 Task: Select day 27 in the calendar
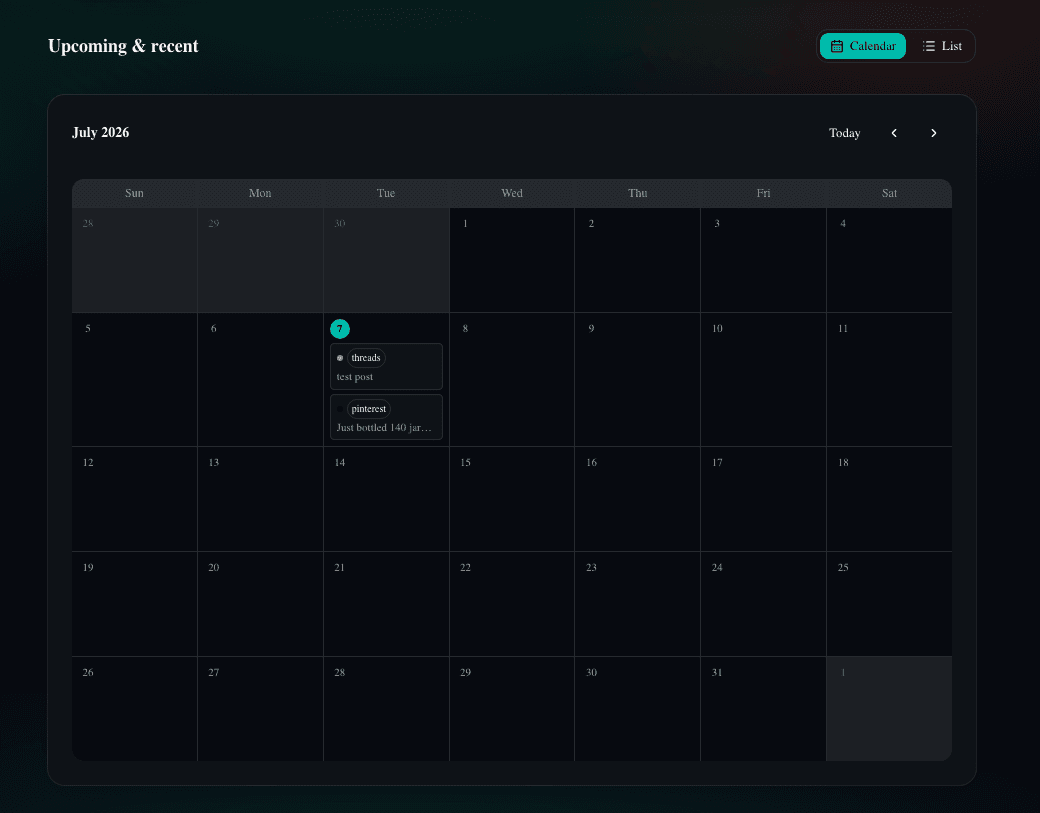260,709
